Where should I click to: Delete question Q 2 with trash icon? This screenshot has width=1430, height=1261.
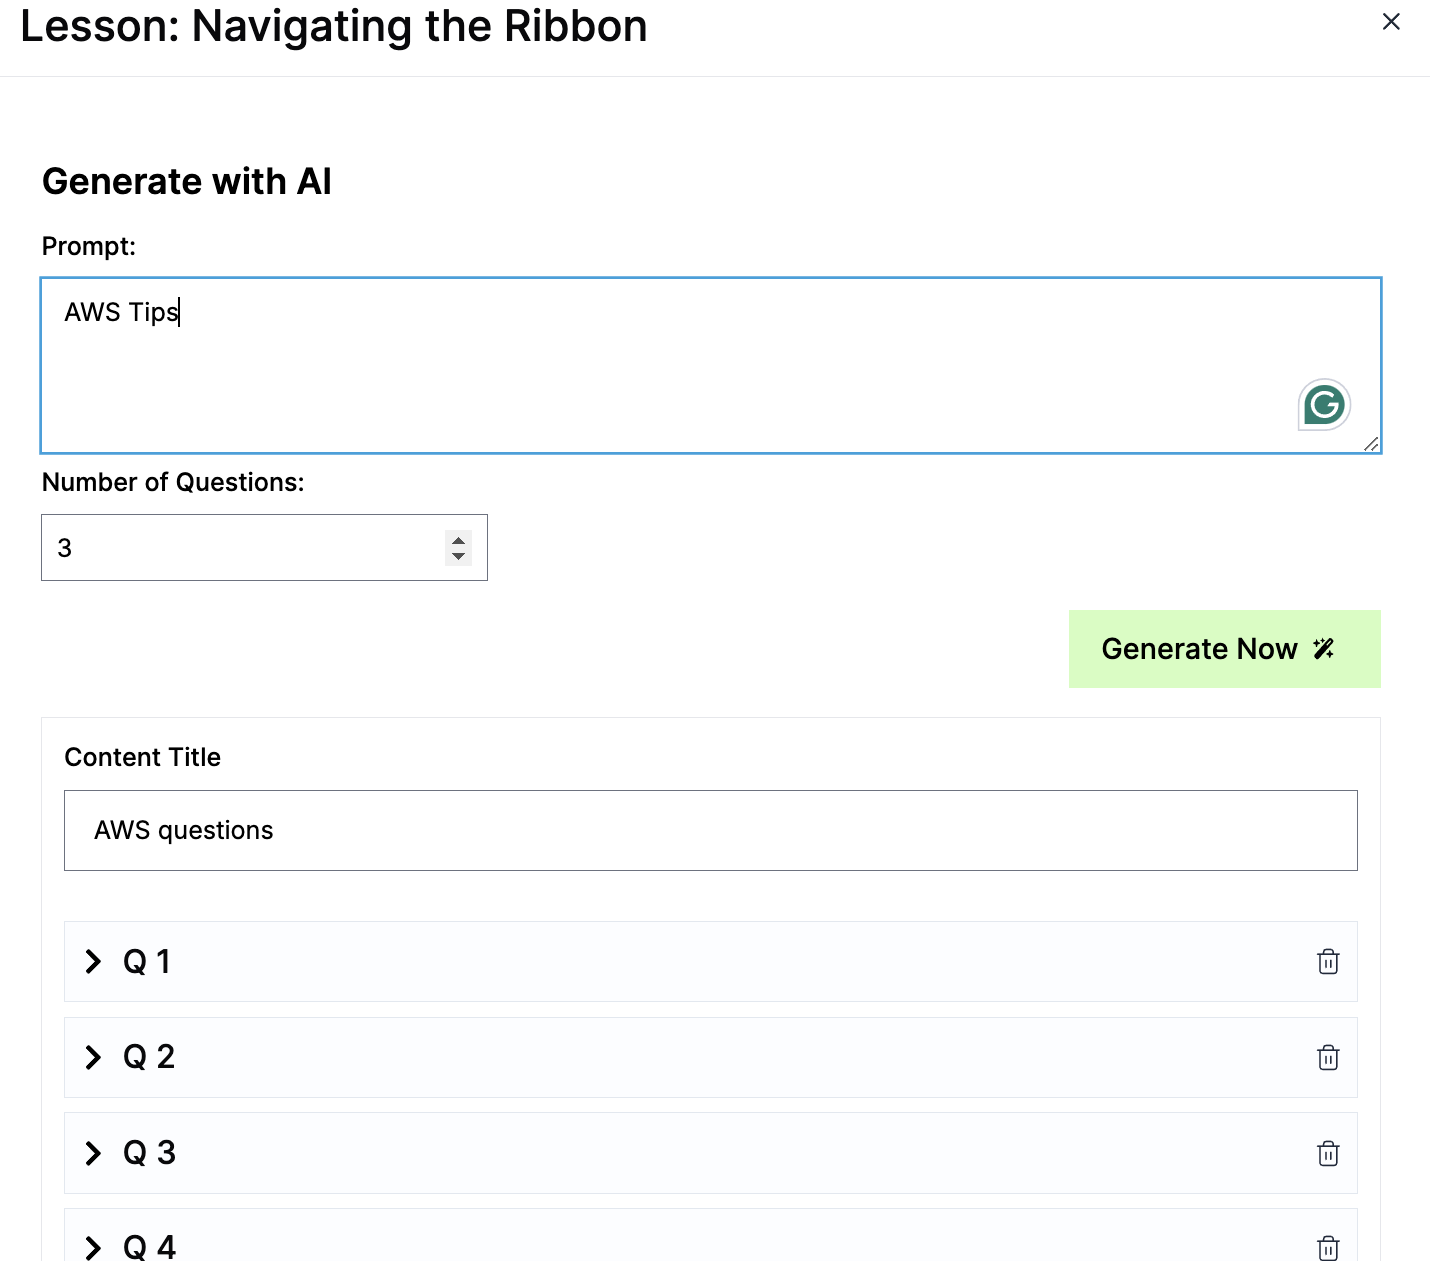[1328, 1057]
